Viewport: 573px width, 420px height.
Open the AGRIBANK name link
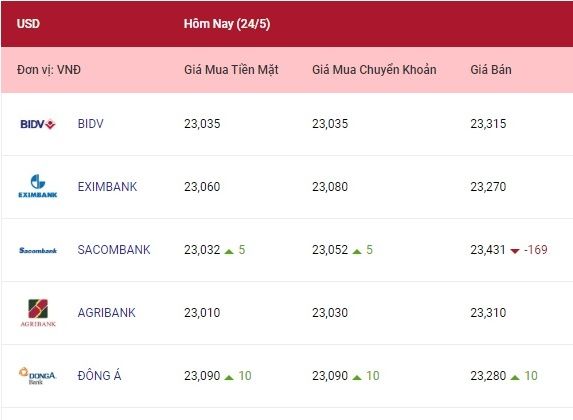106,313
